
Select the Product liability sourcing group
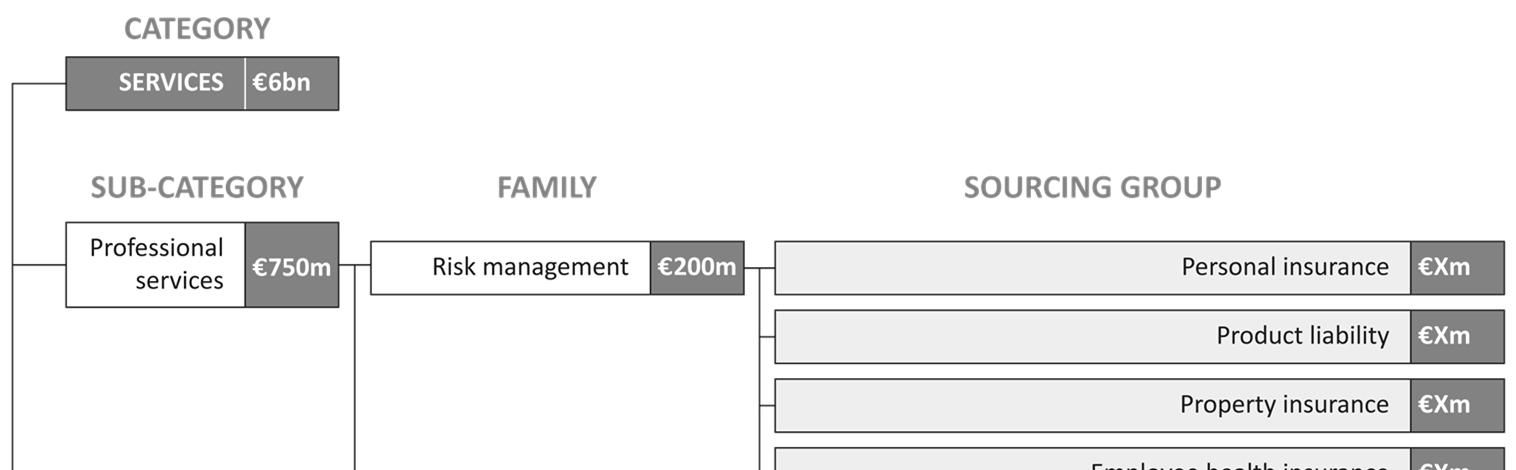(x=1092, y=336)
